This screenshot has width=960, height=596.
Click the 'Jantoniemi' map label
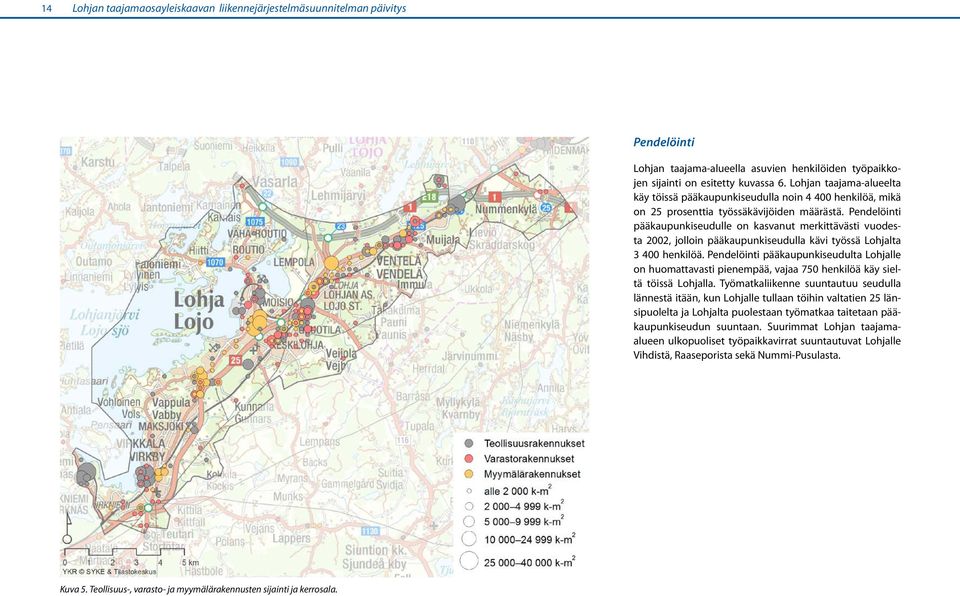(x=167, y=208)
